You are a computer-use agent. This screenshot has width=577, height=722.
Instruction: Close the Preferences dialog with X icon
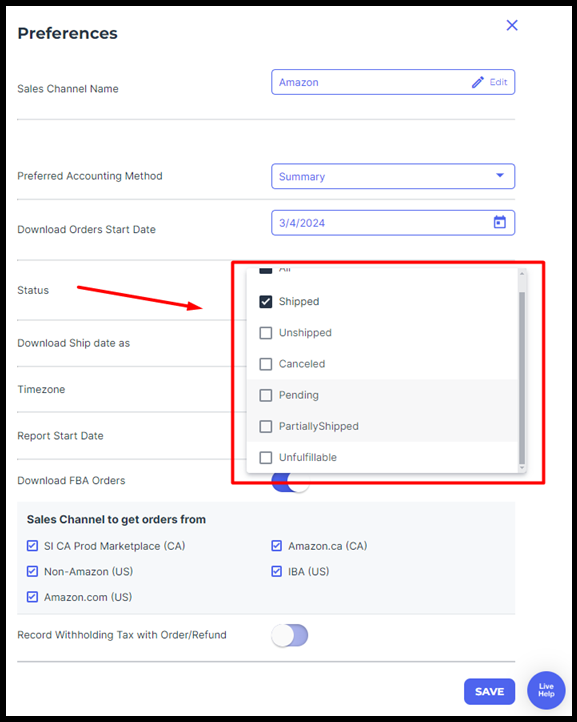(512, 25)
